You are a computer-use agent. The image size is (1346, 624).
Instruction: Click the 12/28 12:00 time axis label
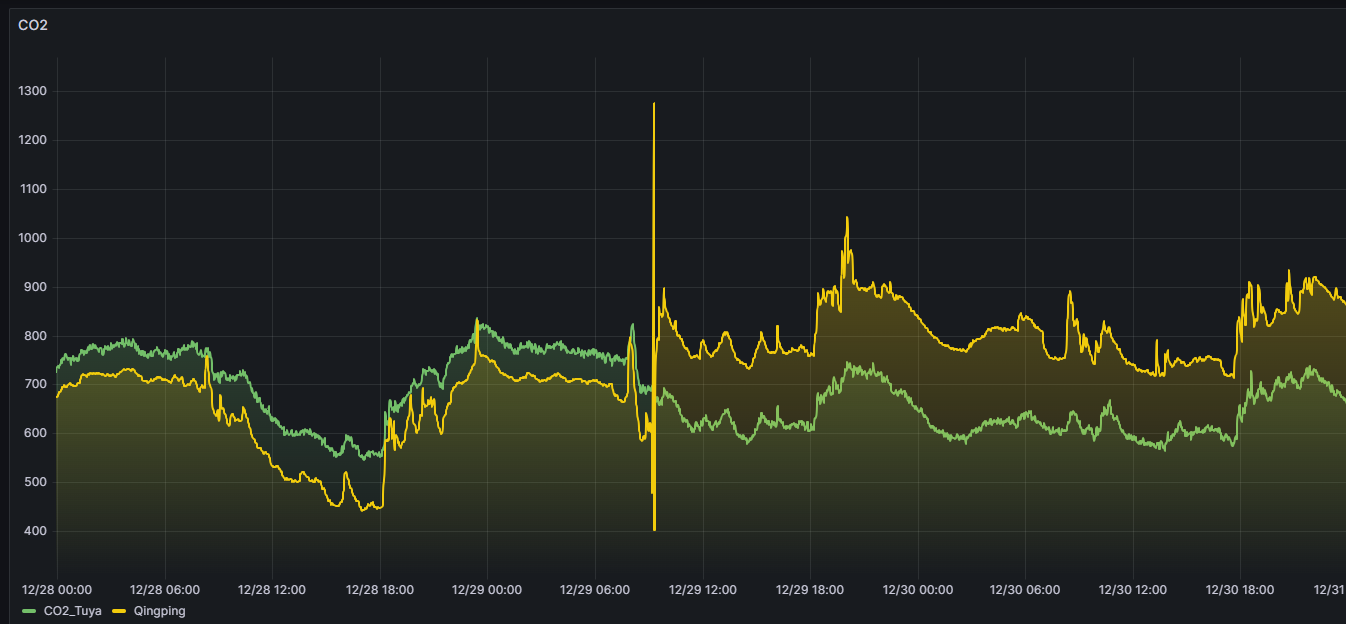(272, 590)
